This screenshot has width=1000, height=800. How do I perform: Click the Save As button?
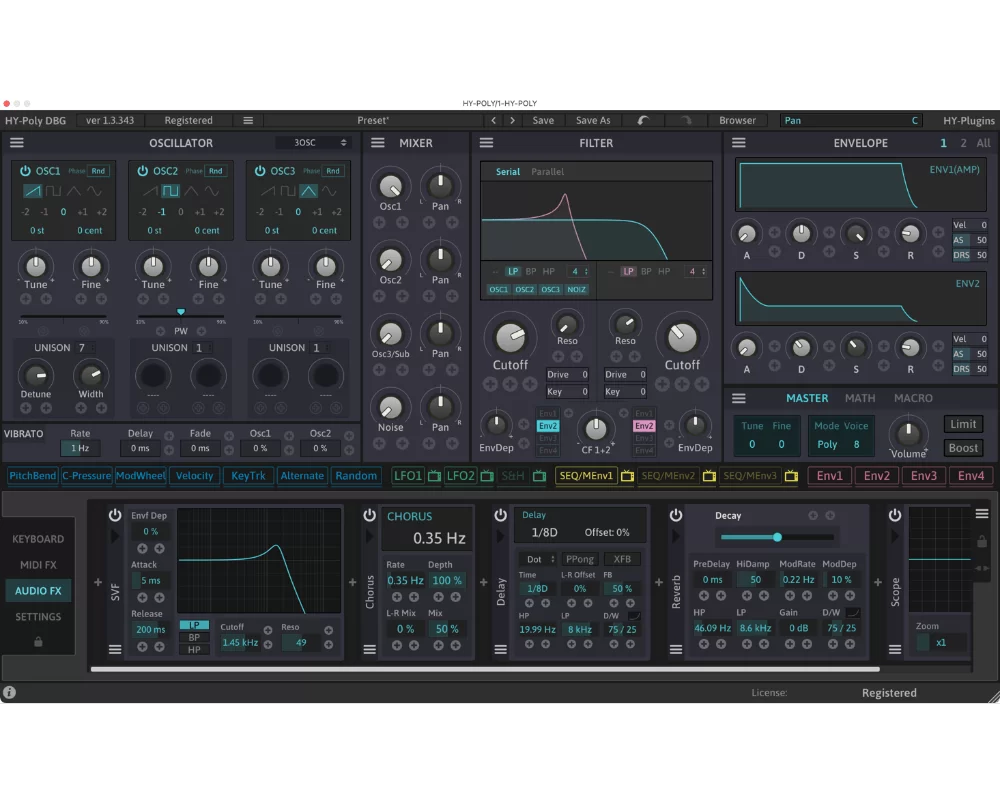(x=593, y=121)
